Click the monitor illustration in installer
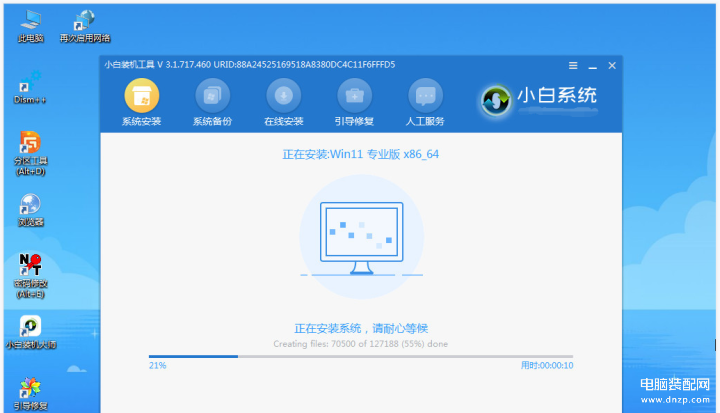720x413 pixels. coord(361,238)
